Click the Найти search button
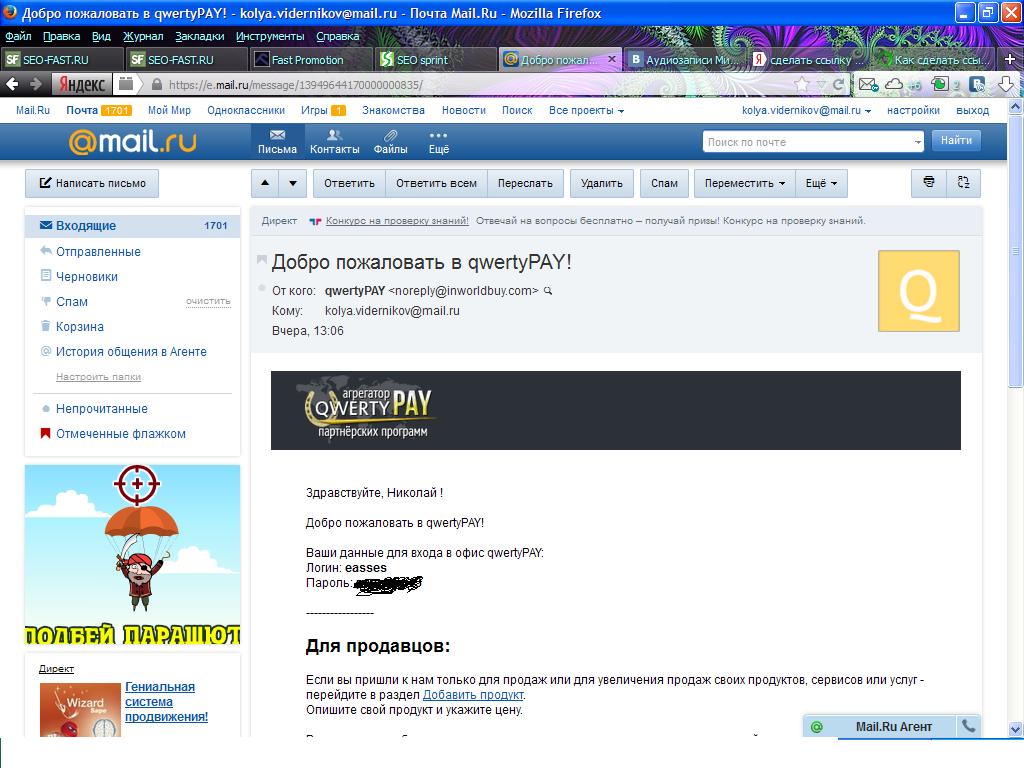The image size is (1024, 768). [x=956, y=140]
